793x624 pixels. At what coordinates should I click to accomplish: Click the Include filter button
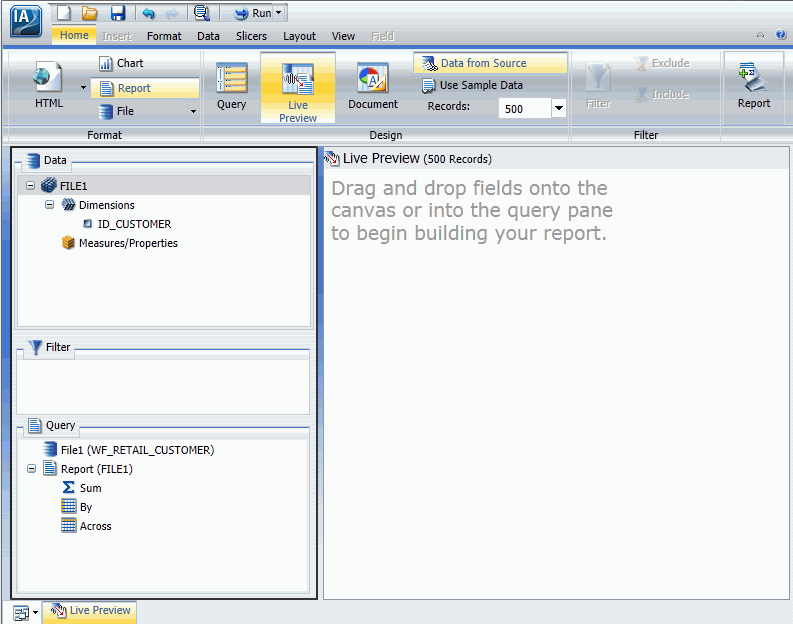[662, 95]
